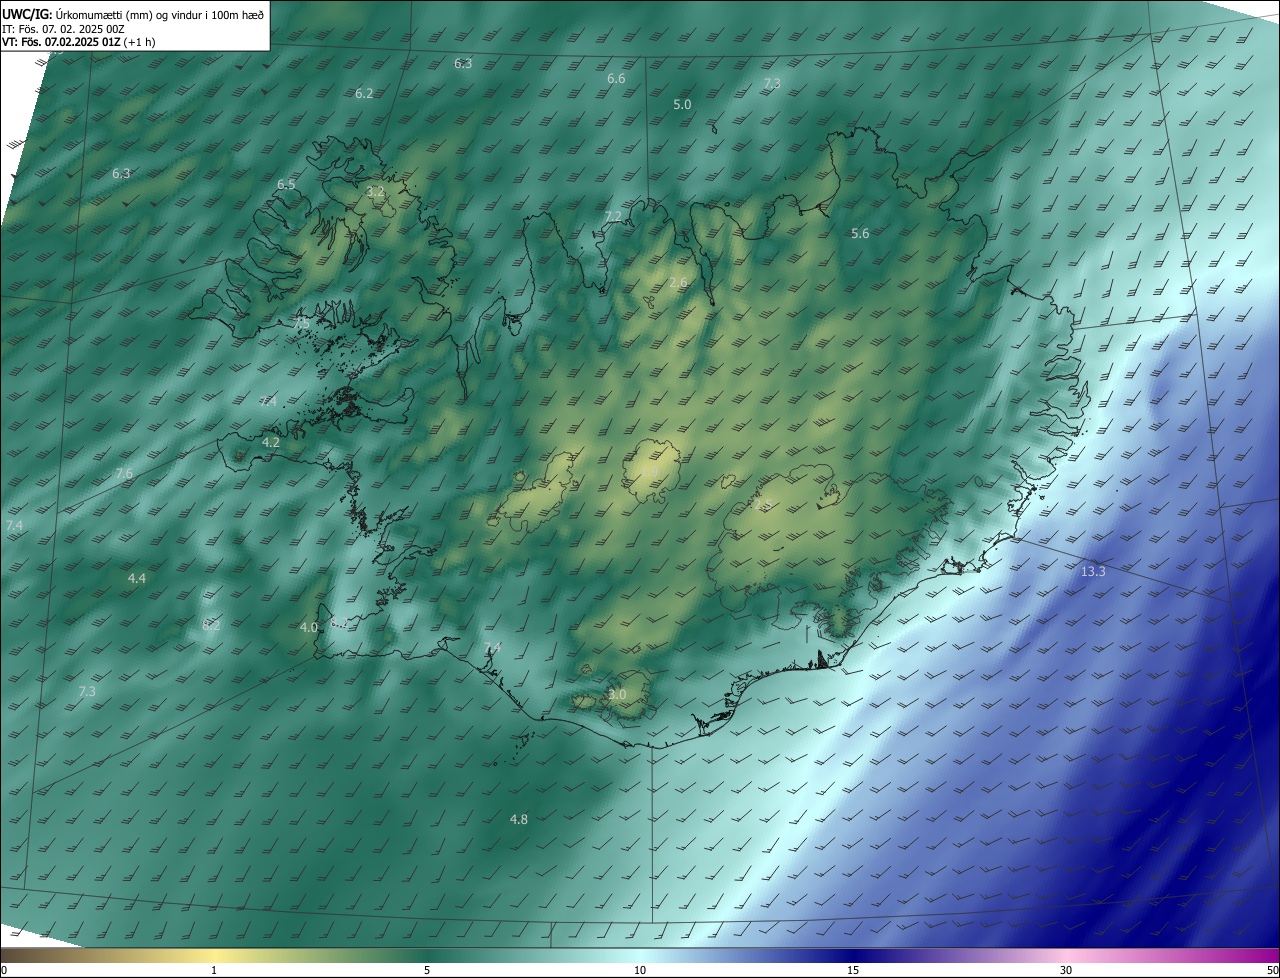Click the 7.6 map value

(x=124, y=473)
